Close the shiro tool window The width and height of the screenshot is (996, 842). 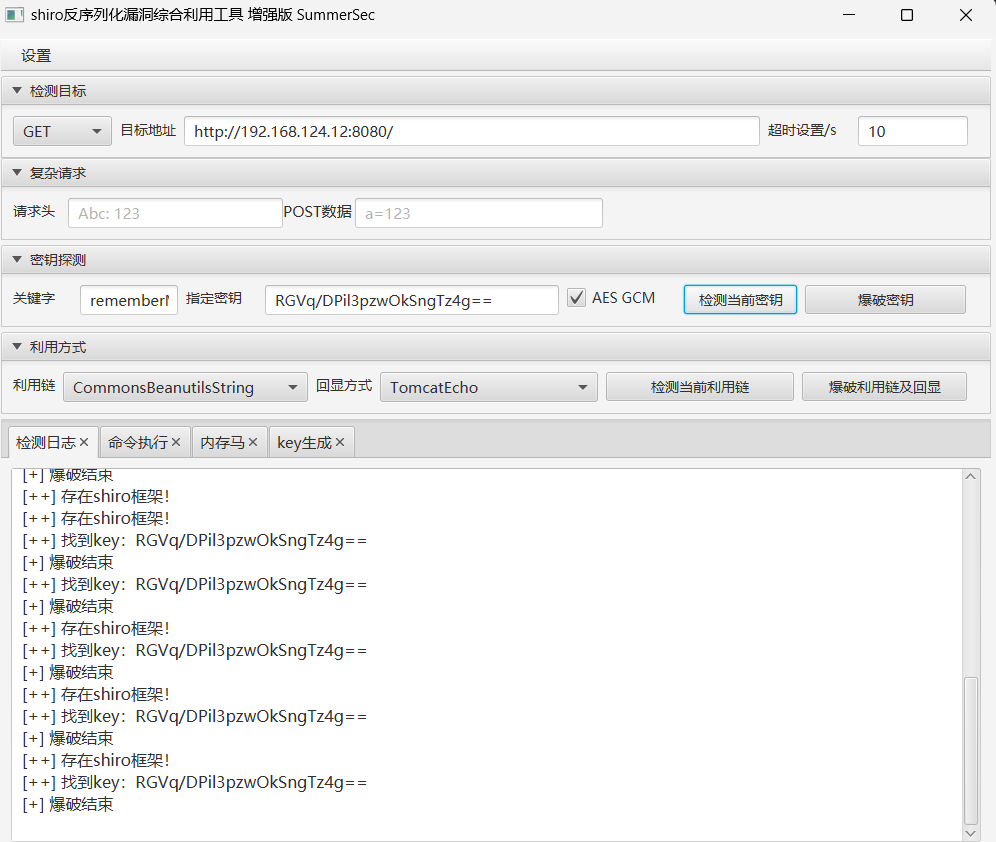tap(966, 15)
